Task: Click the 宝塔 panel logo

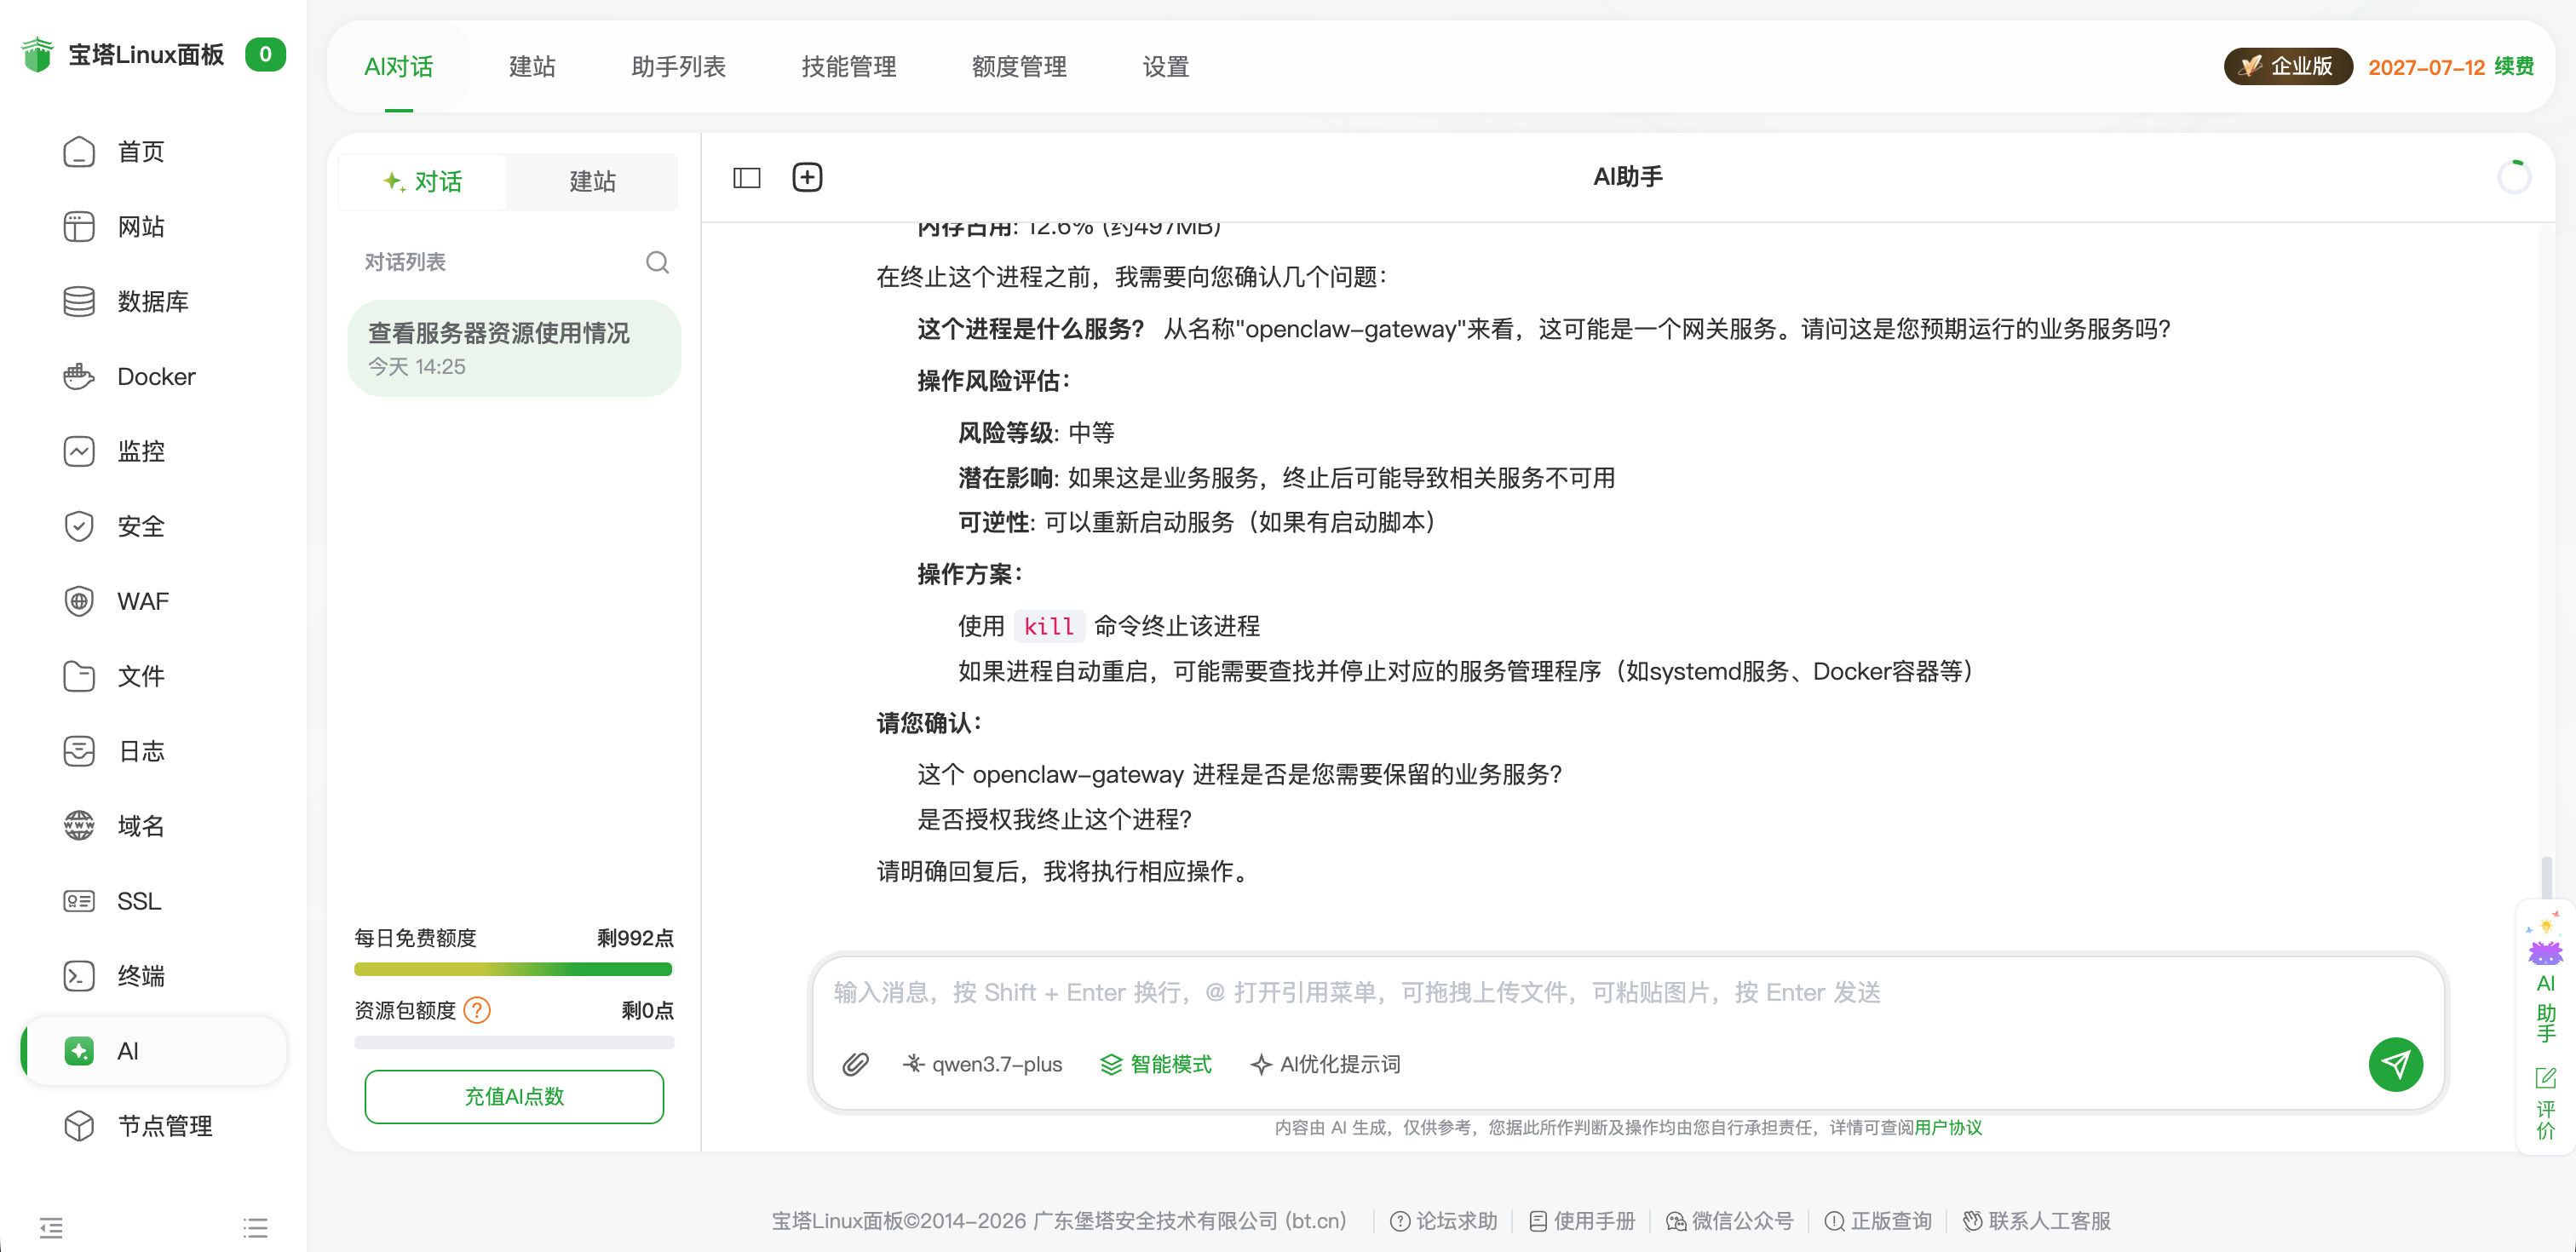Action: pyautogui.click(x=37, y=54)
